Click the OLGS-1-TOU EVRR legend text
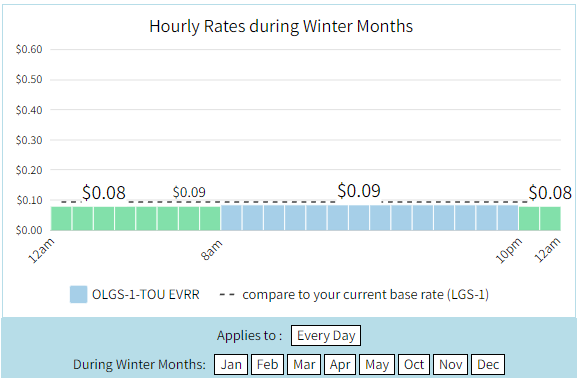The image size is (579, 378). 145,295
